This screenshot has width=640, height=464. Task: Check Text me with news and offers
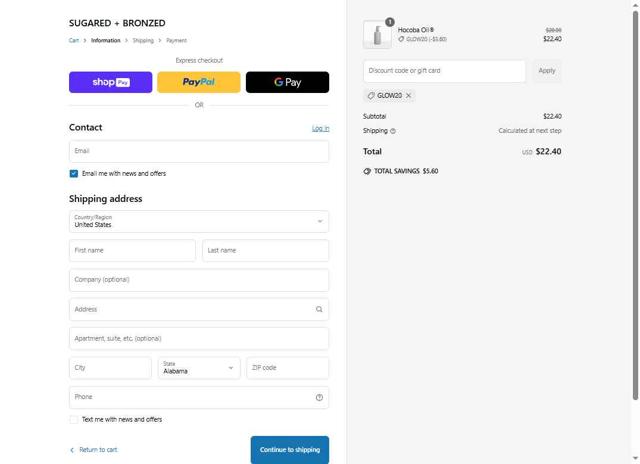(x=74, y=420)
